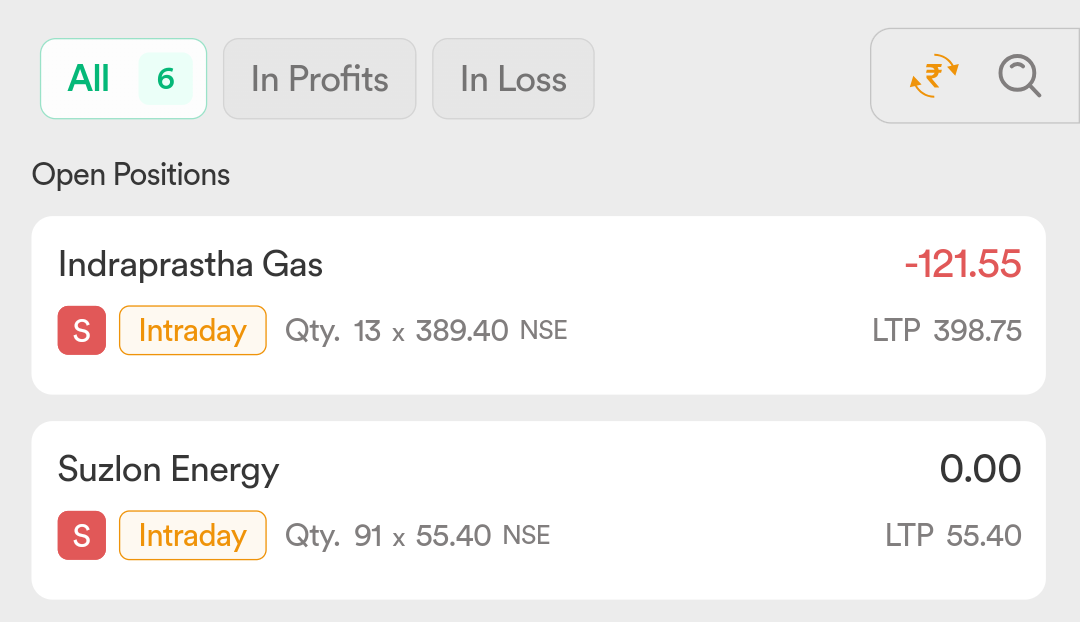1080x622 pixels.
Task: Click Indraprastha Gas red S sell badge
Action: pos(82,331)
